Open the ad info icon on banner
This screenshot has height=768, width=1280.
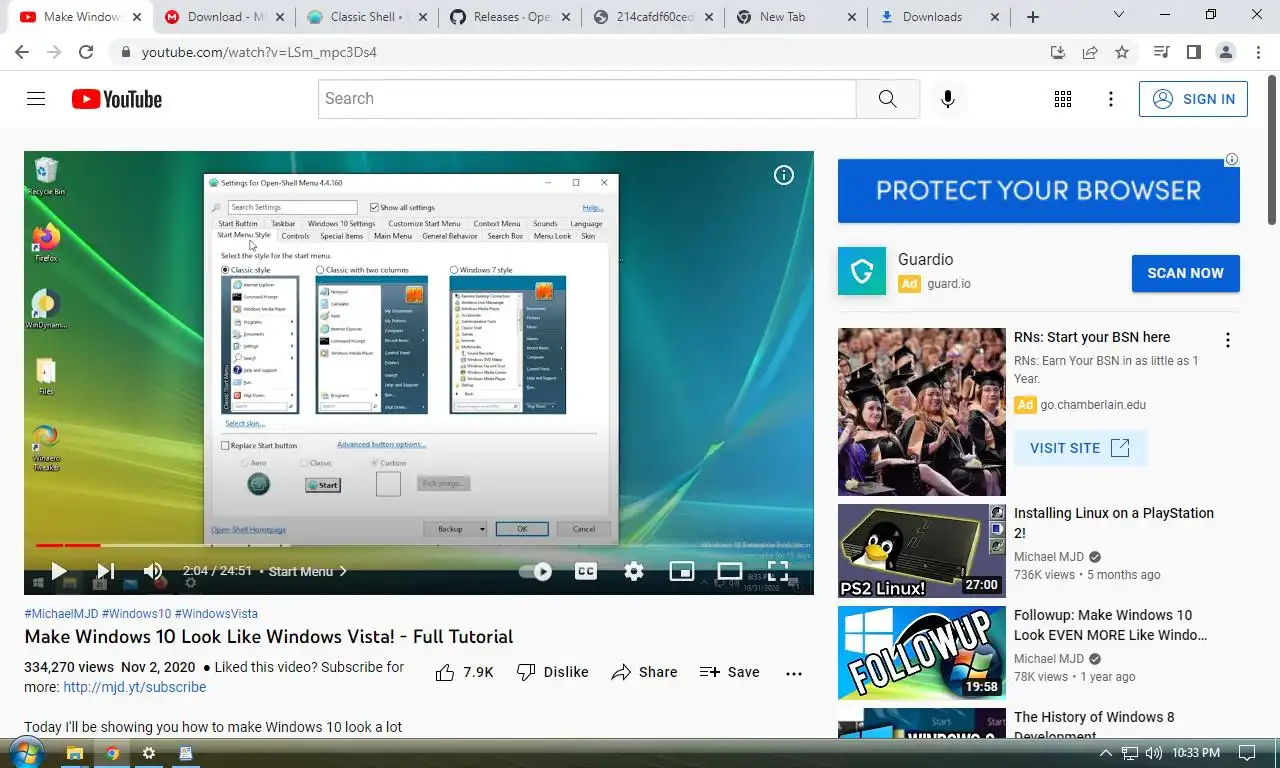click(x=1232, y=159)
